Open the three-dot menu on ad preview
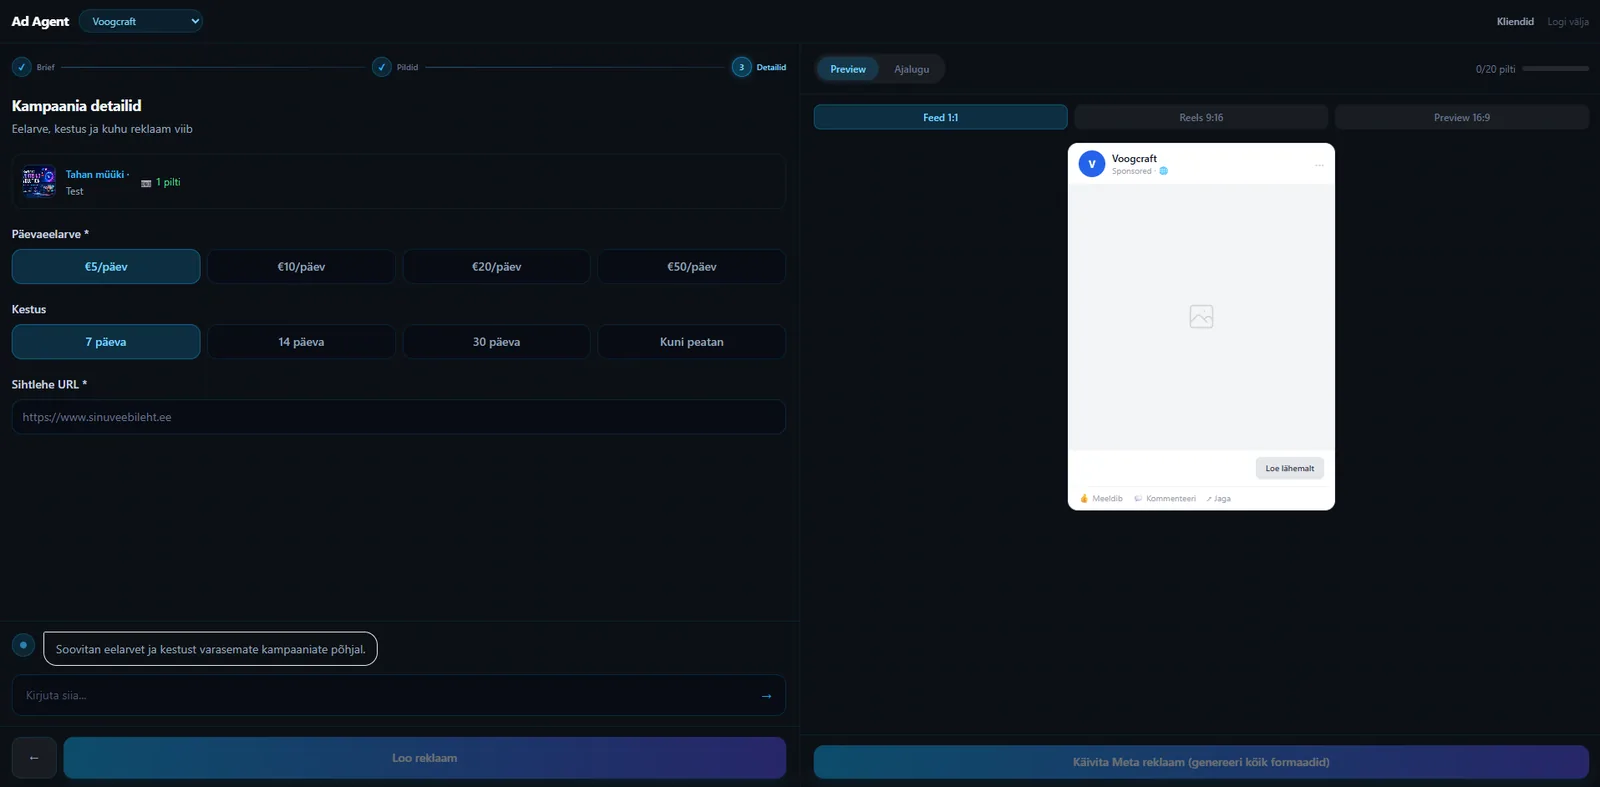 tap(1319, 165)
